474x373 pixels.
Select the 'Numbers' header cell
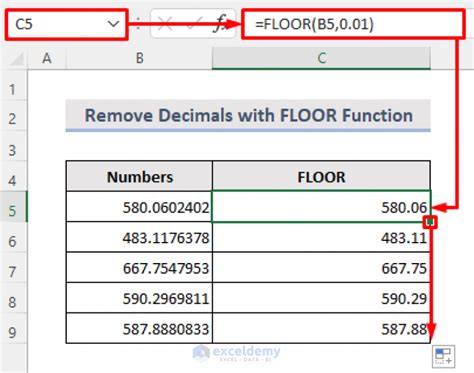pyautogui.click(x=139, y=176)
